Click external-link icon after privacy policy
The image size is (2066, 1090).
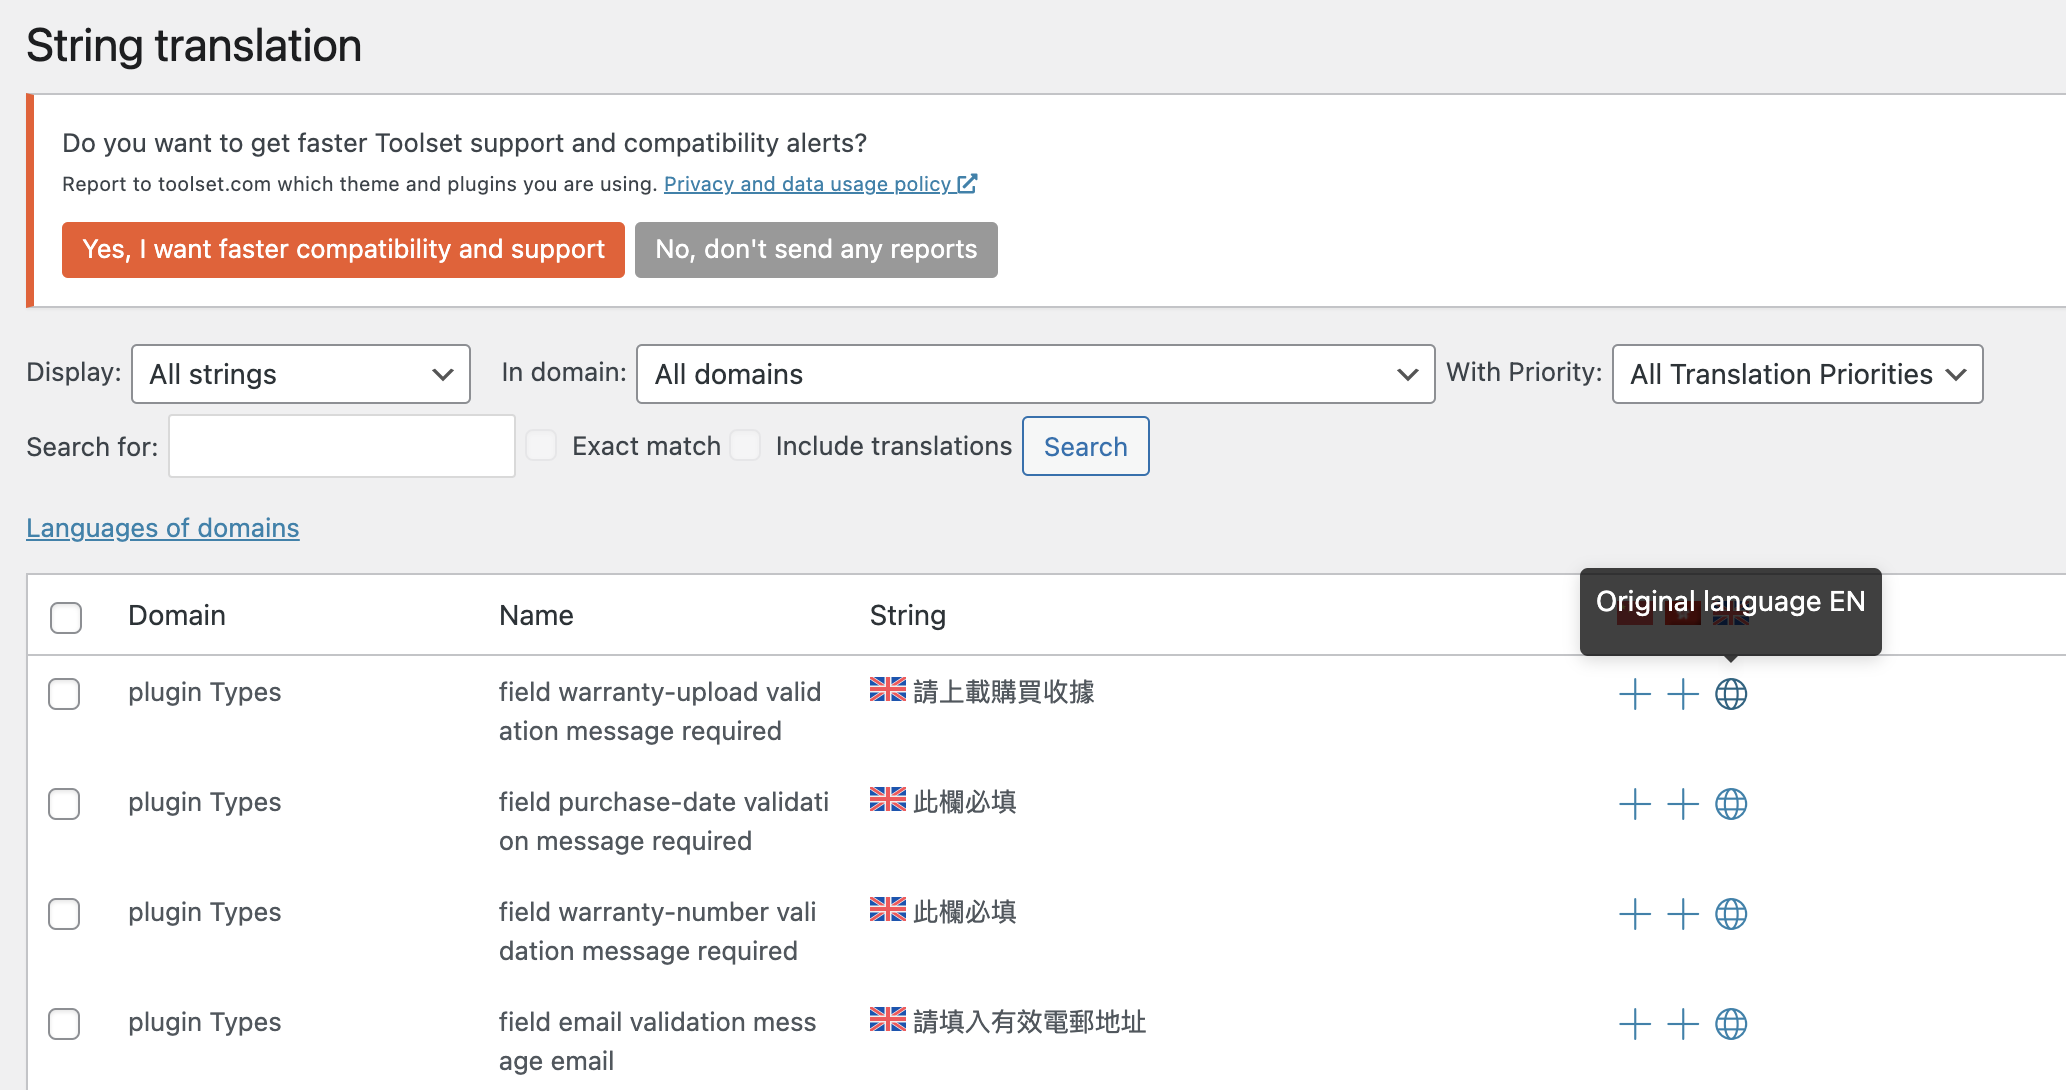[967, 184]
